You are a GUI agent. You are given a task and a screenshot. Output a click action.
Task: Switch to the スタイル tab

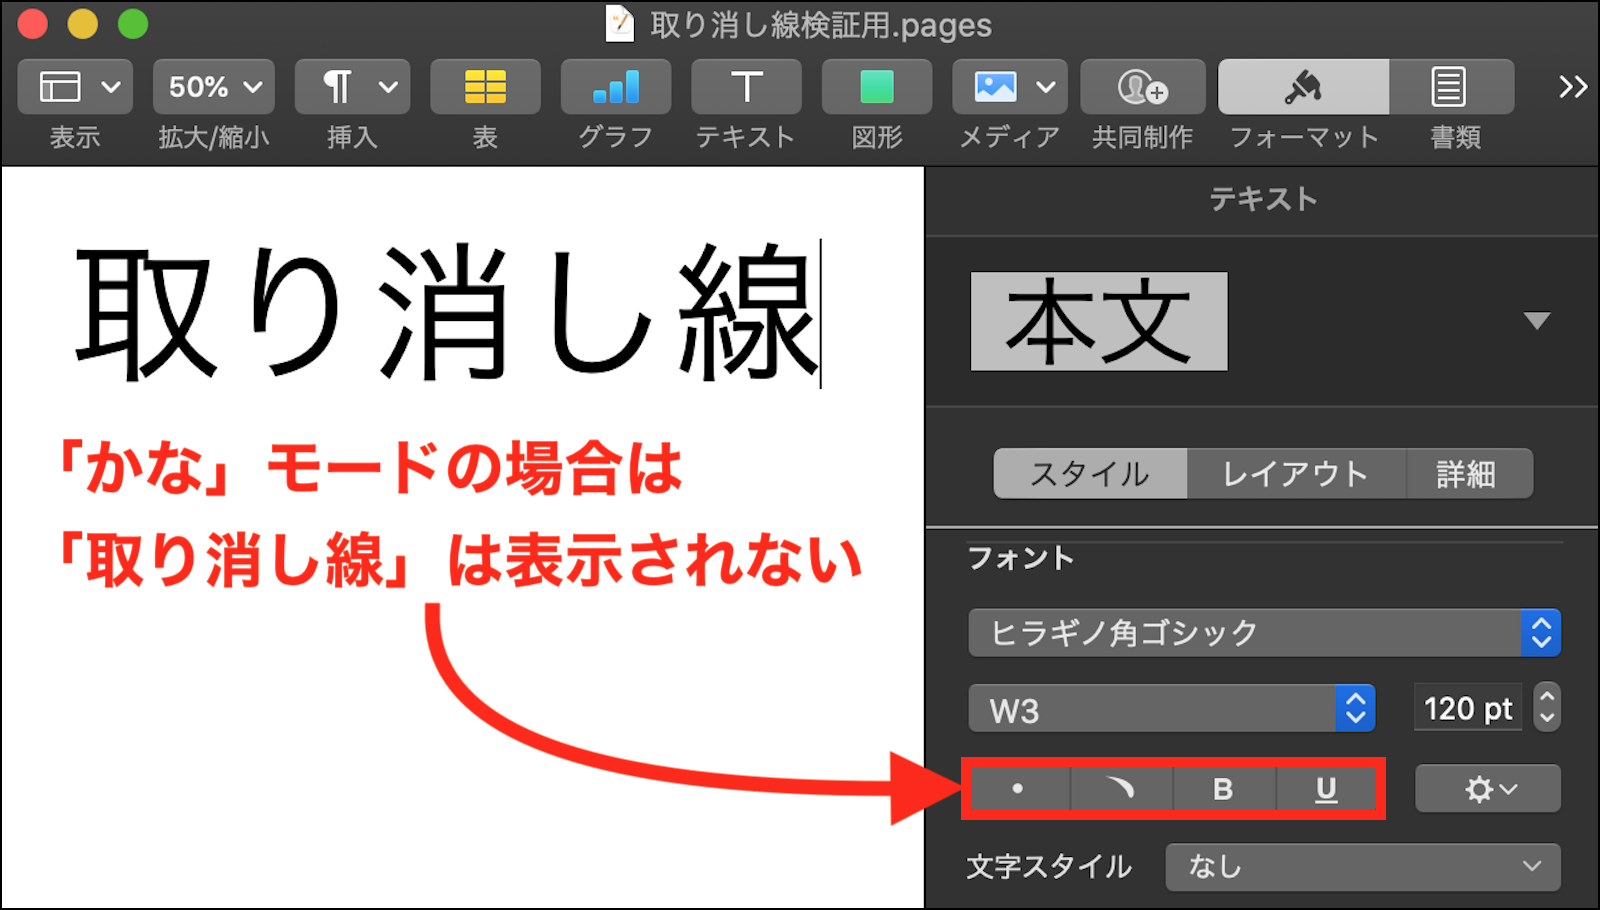click(1090, 473)
